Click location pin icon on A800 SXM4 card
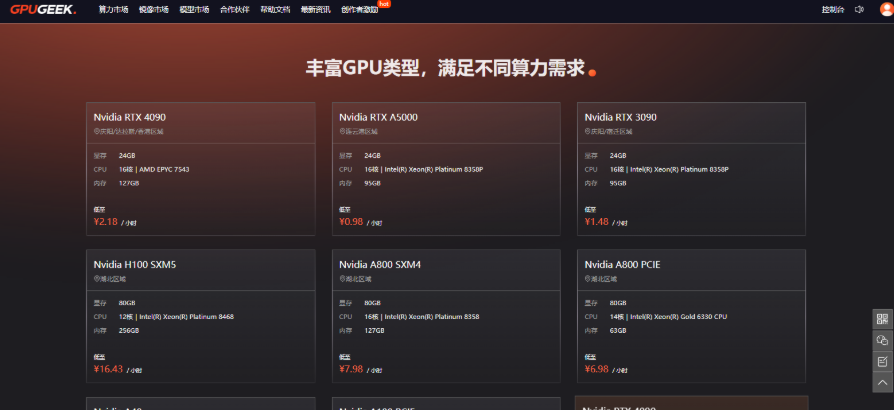Viewport: 894px width, 410px height. (342, 279)
